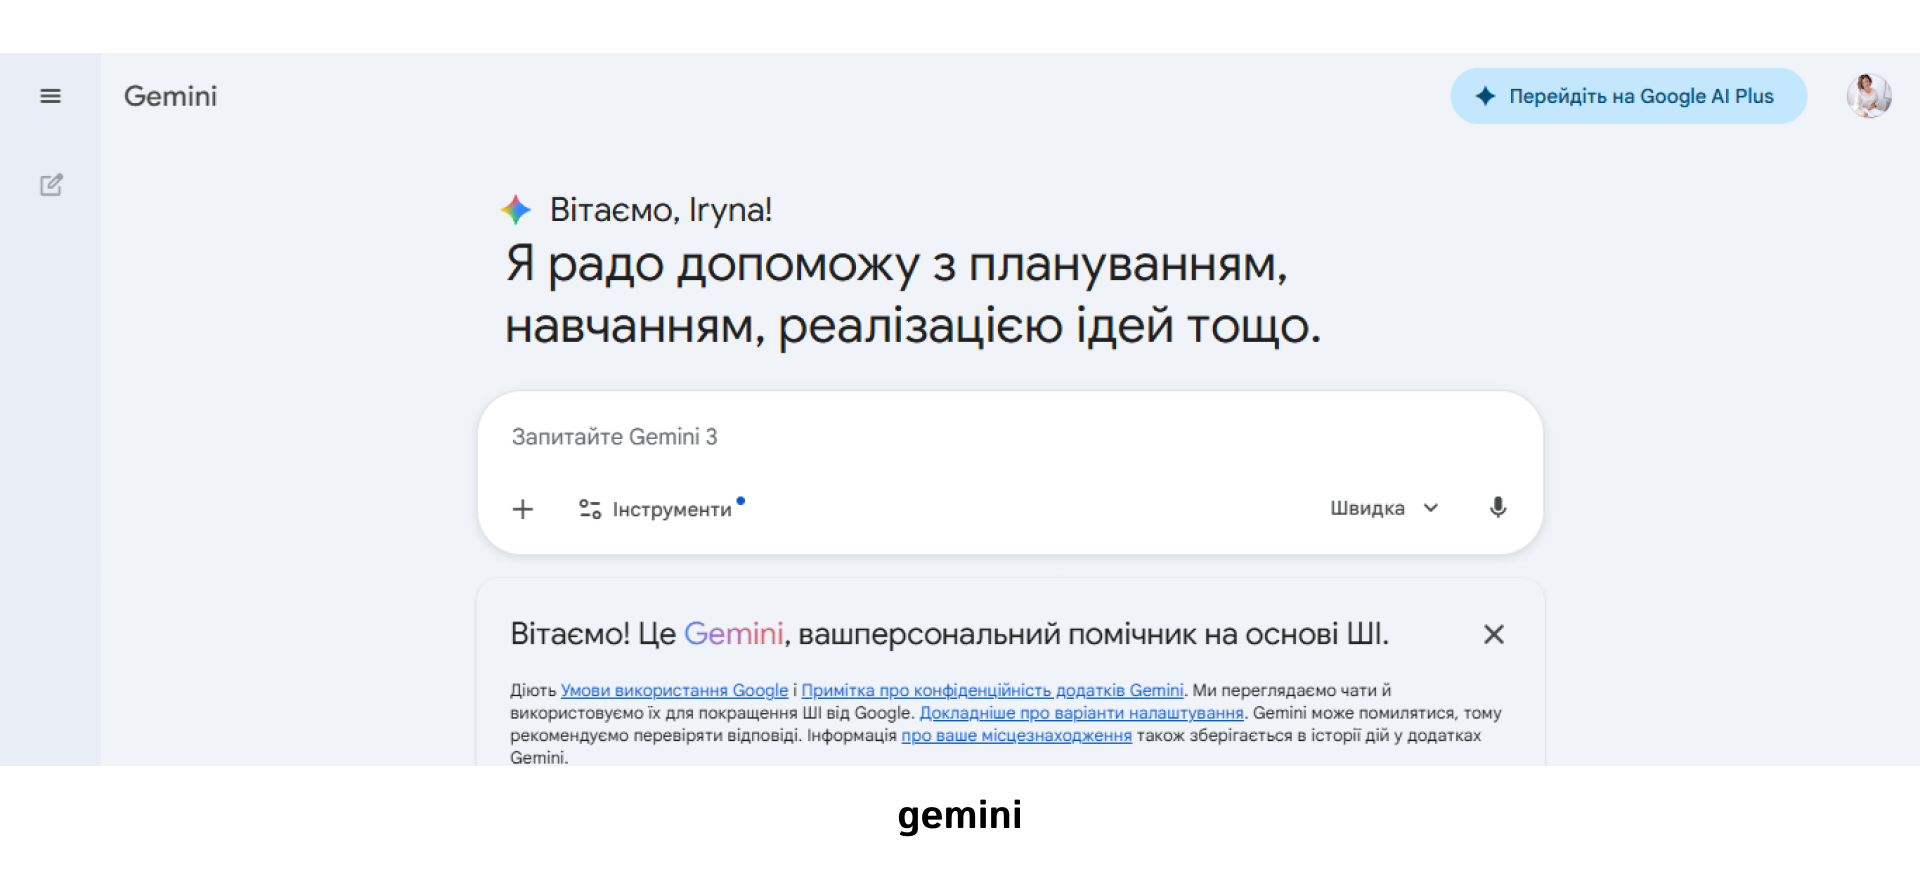Dismiss the welcome notice with X

(x=1493, y=634)
